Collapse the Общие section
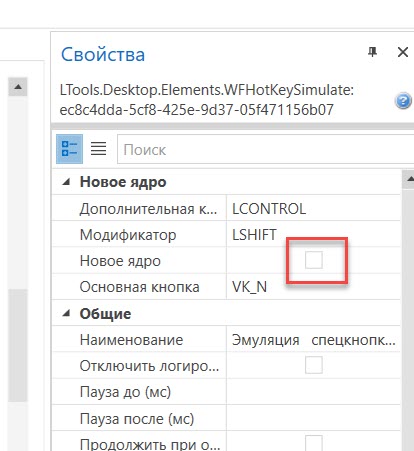Image resolution: width=414 pixels, height=451 pixels. pyautogui.click(x=66, y=313)
